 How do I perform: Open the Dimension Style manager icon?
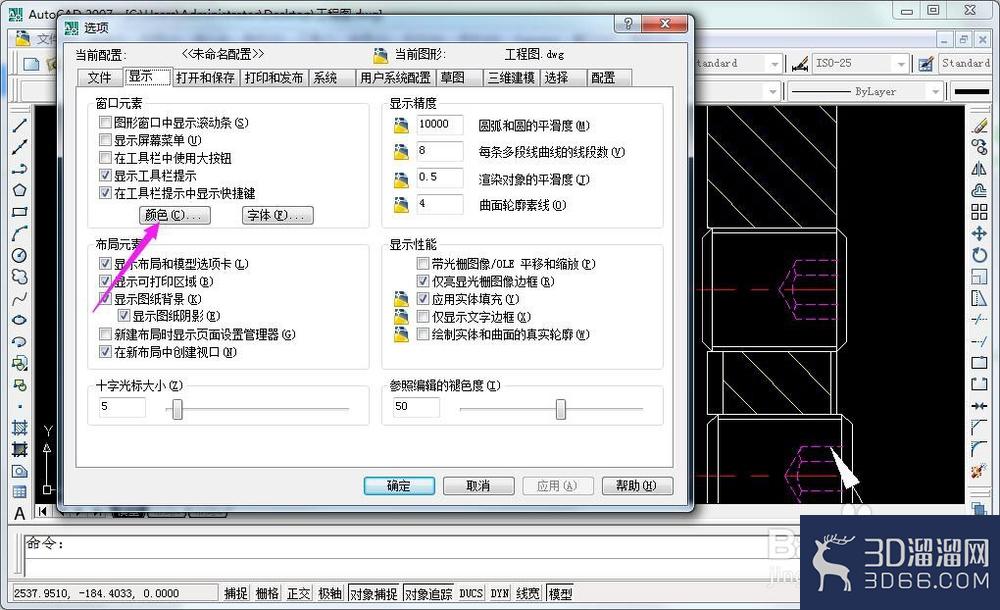click(800, 64)
